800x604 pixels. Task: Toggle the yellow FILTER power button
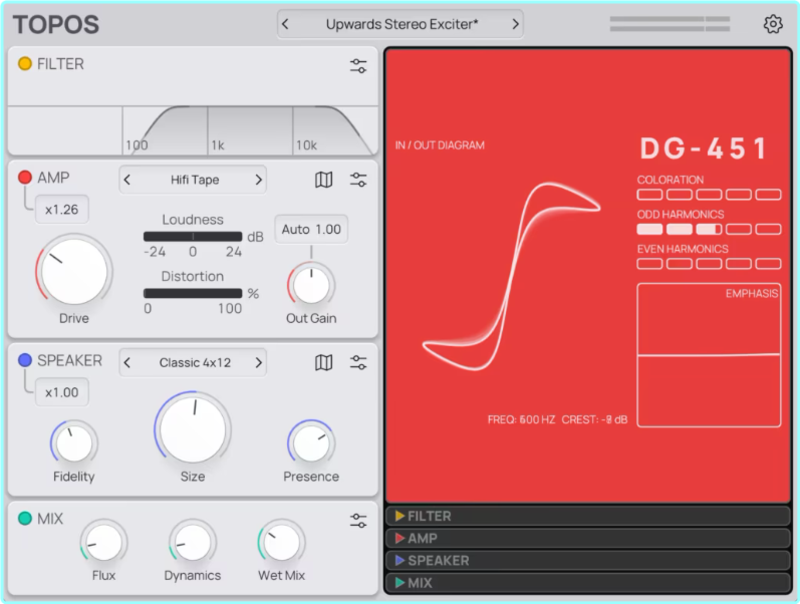point(24,64)
